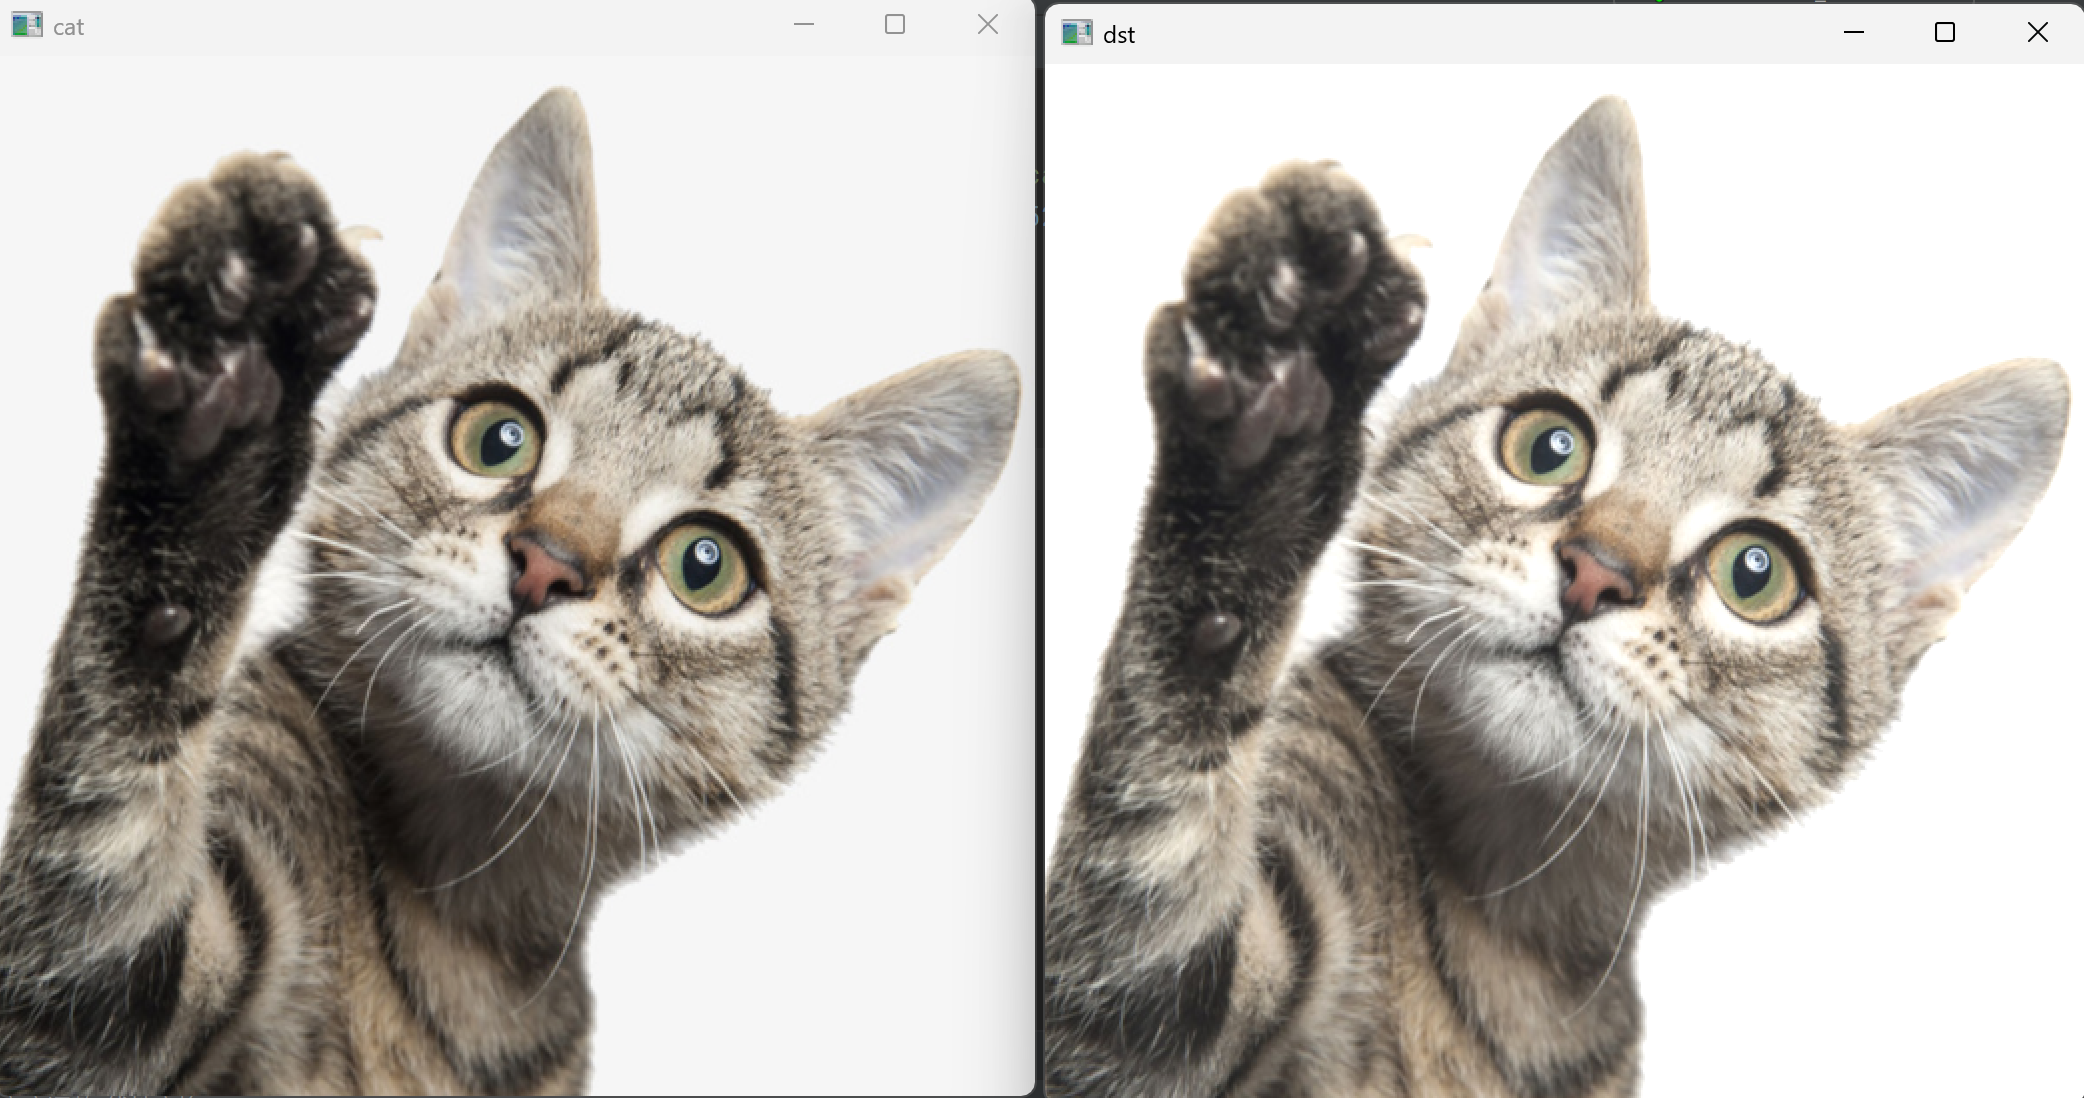Click the cat image in the dst window

click(x=1565, y=581)
